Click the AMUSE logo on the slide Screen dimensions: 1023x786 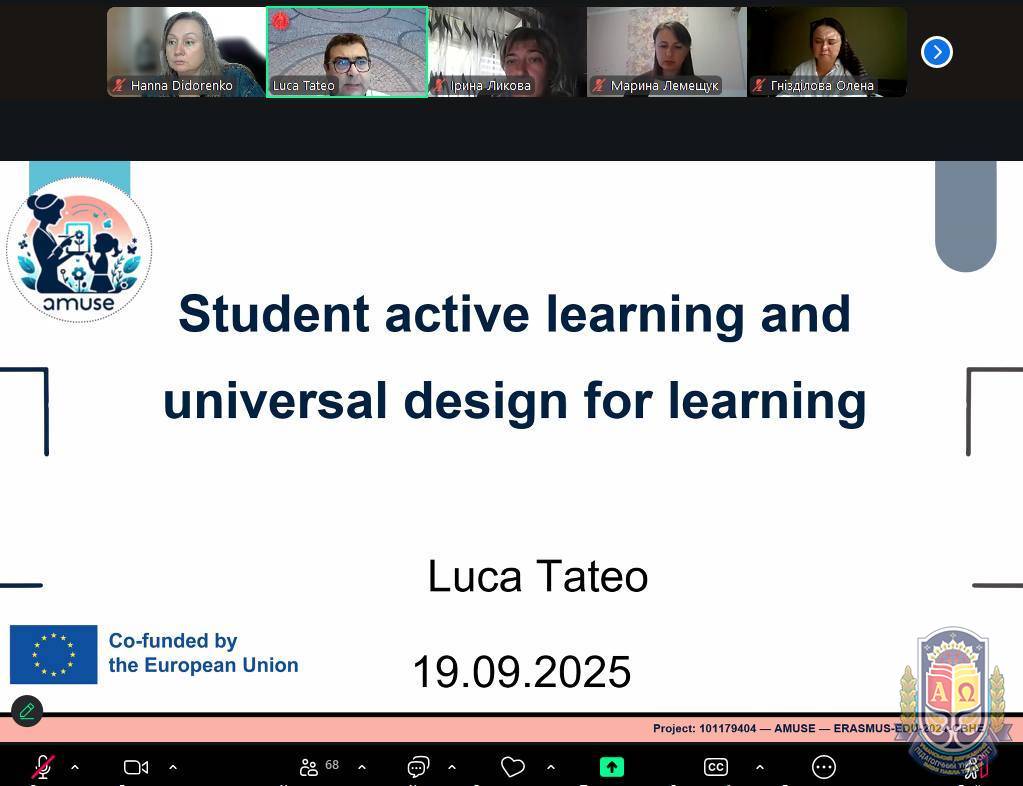(79, 250)
